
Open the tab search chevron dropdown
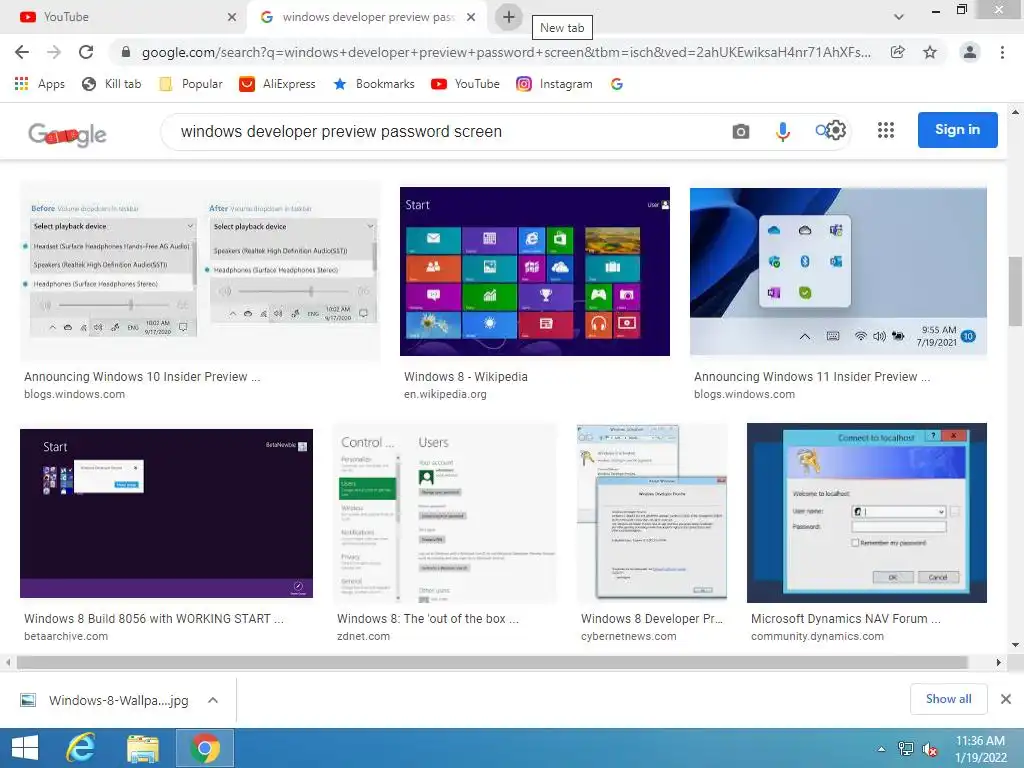pos(899,17)
